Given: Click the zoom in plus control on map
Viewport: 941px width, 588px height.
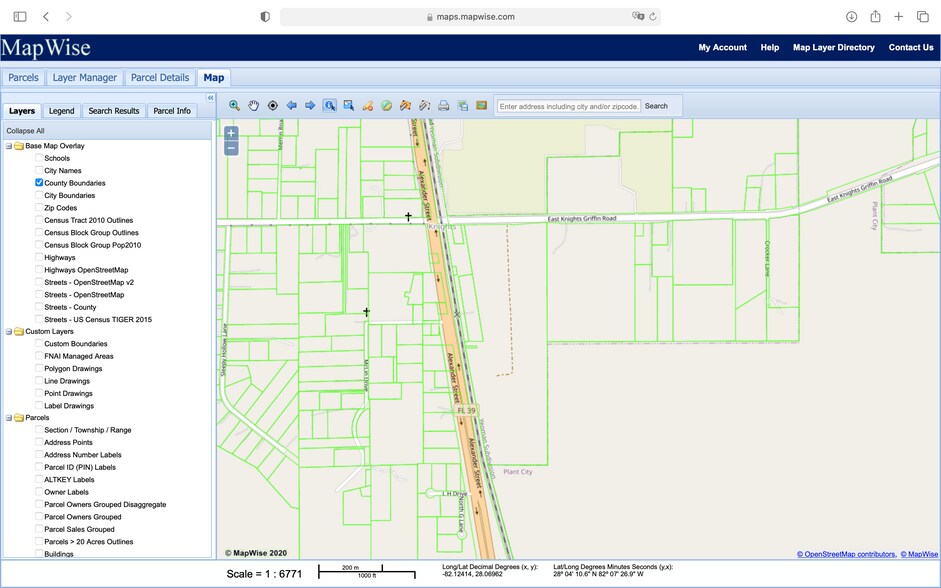Looking at the screenshot, I should (231, 132).
